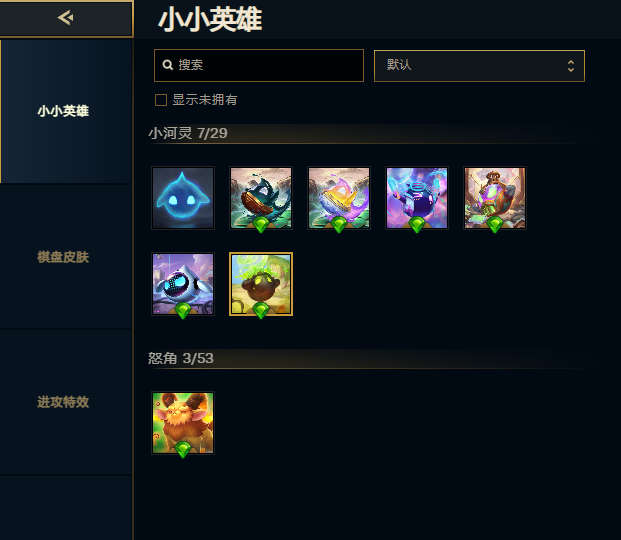Click into the 搜索 search field

click(259, 65)
